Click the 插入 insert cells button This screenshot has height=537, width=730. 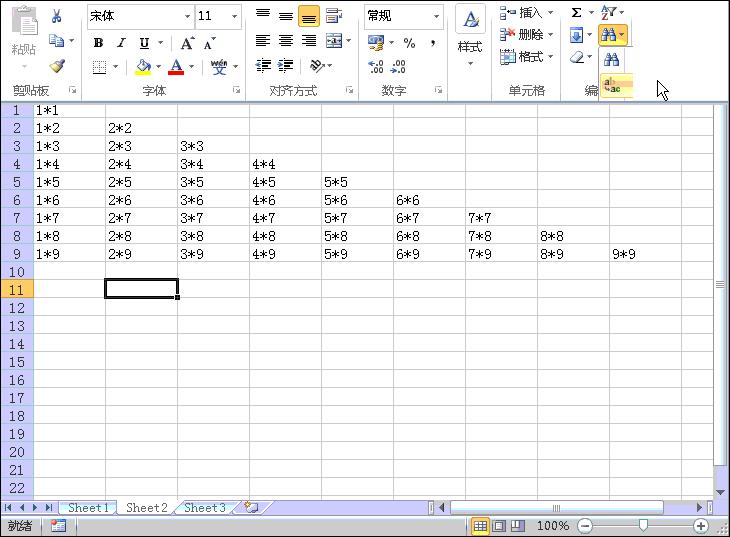[x=526, y=13]
